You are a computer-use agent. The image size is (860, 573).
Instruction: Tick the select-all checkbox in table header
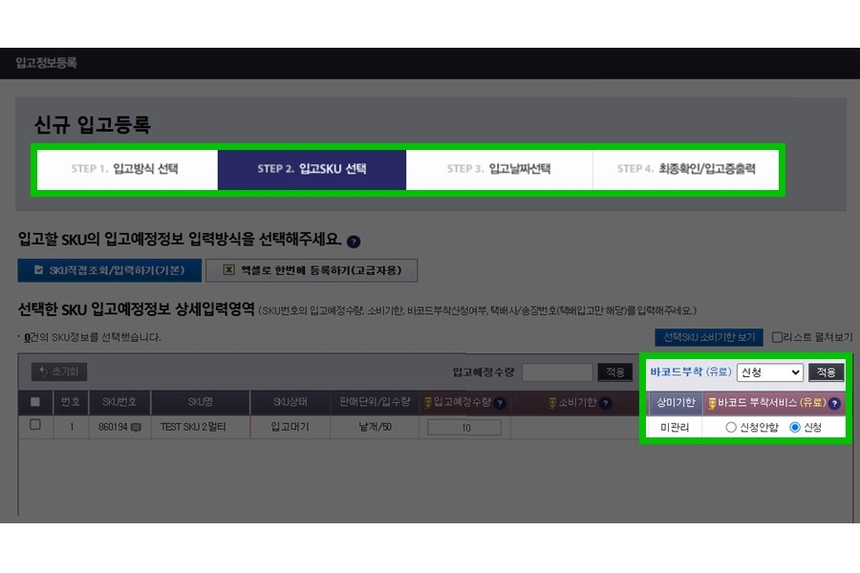click(x=35, y=402)
